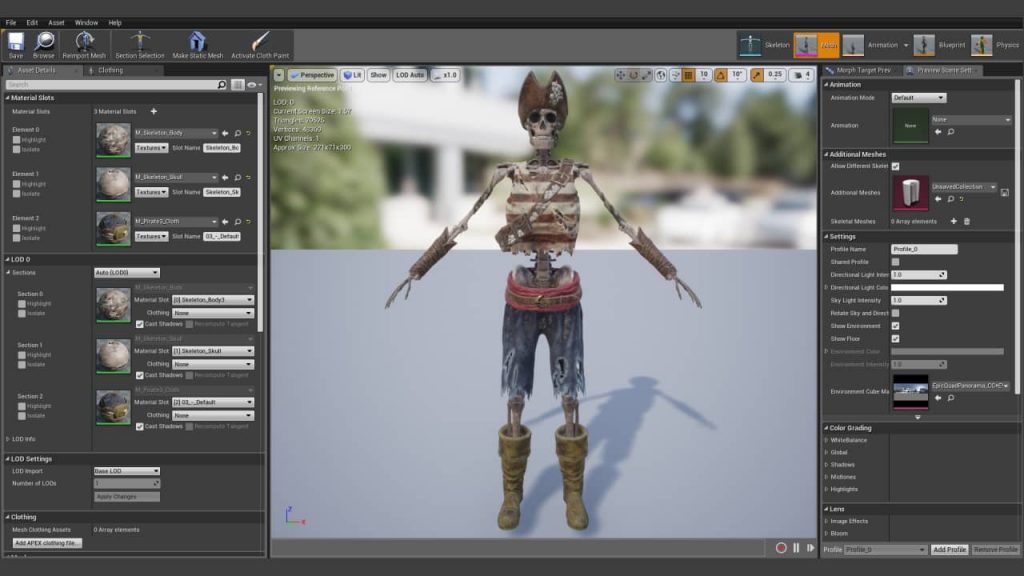Image resolution: width=1024 pixels, height=576 pixels.
Task: Select the translate gizmo in the viewport toolbar
Action: [x=620, y=75]
